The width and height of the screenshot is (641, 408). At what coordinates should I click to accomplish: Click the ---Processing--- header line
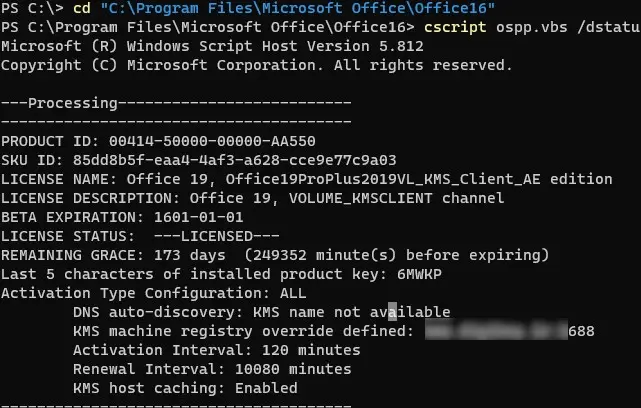(176, 103)
